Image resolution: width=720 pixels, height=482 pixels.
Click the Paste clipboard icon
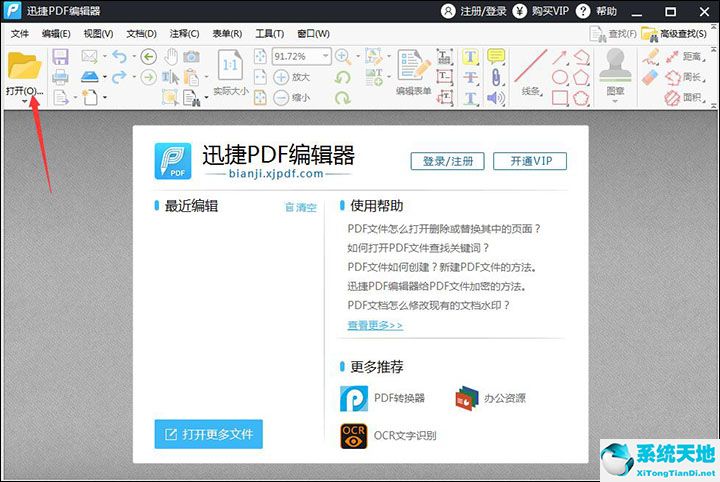(x=191, y=77)
